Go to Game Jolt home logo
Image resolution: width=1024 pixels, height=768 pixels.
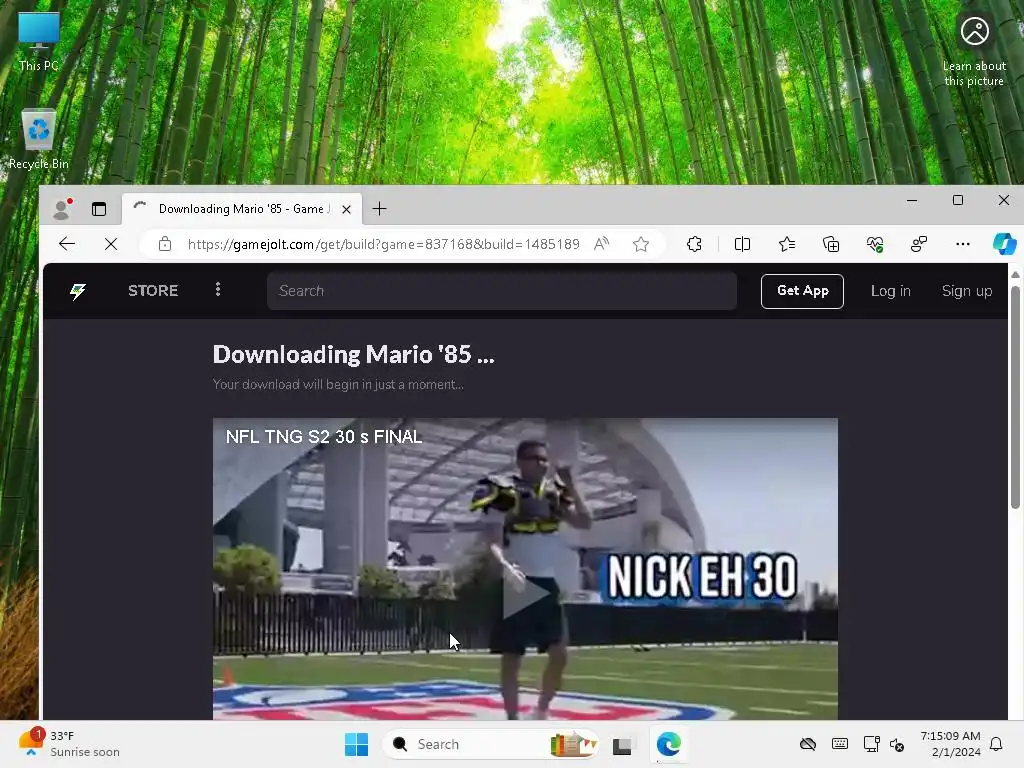pyautogui.click(x=78, y=291)
